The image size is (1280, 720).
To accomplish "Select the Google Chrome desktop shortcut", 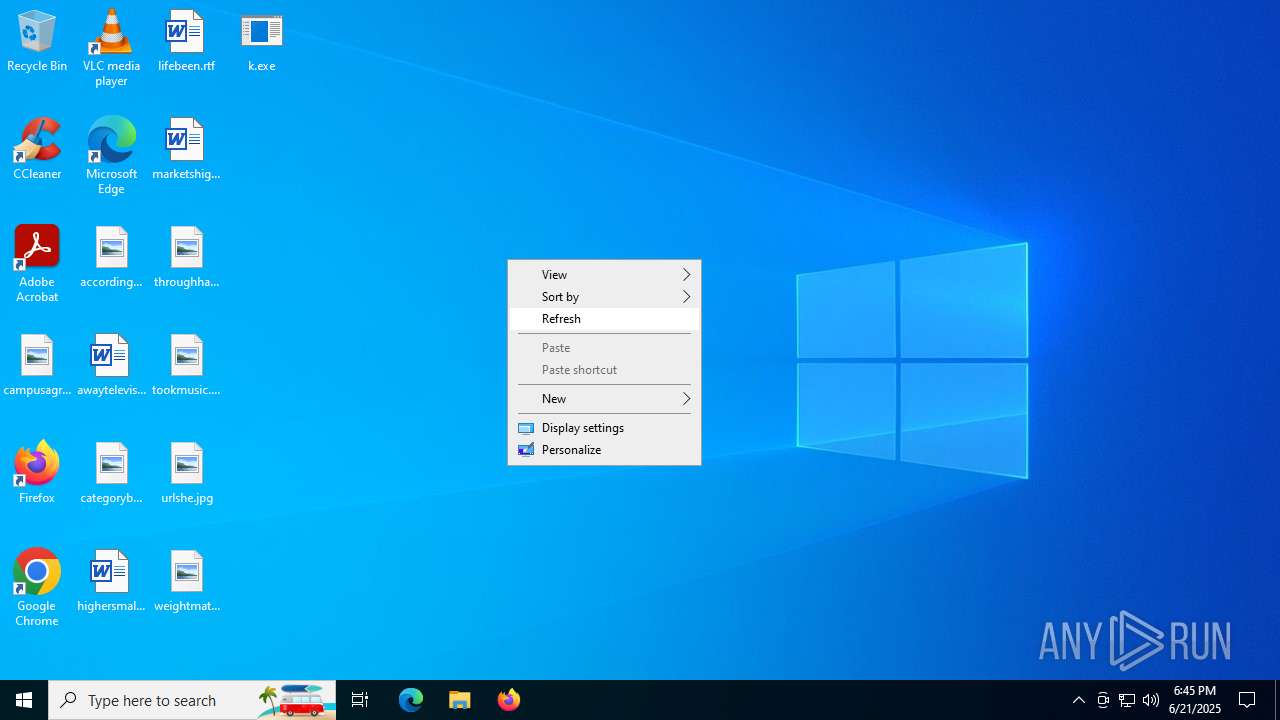I will tap(37, 588).
